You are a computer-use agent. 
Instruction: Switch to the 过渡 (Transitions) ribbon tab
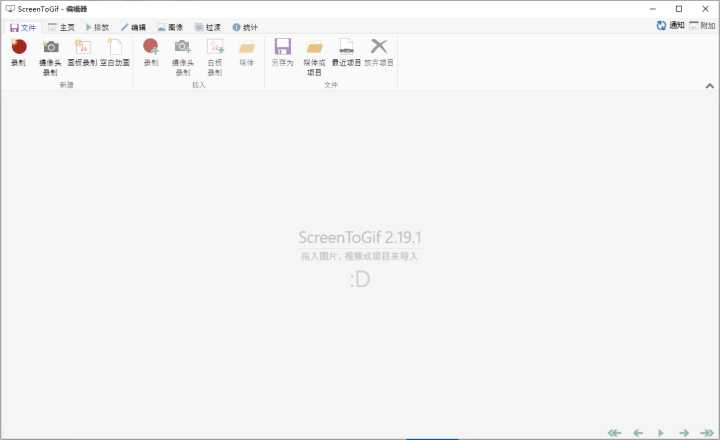[x=208, y=28]
